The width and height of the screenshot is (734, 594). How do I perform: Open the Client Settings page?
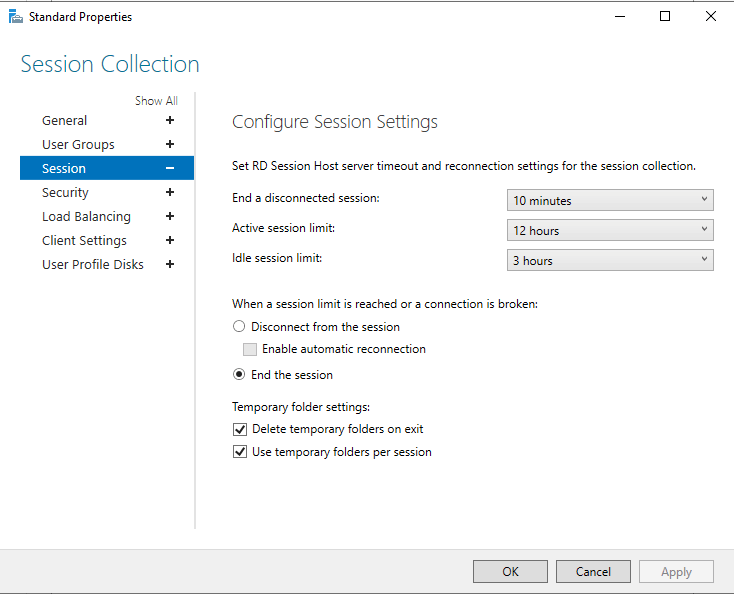tap(84, 240)
